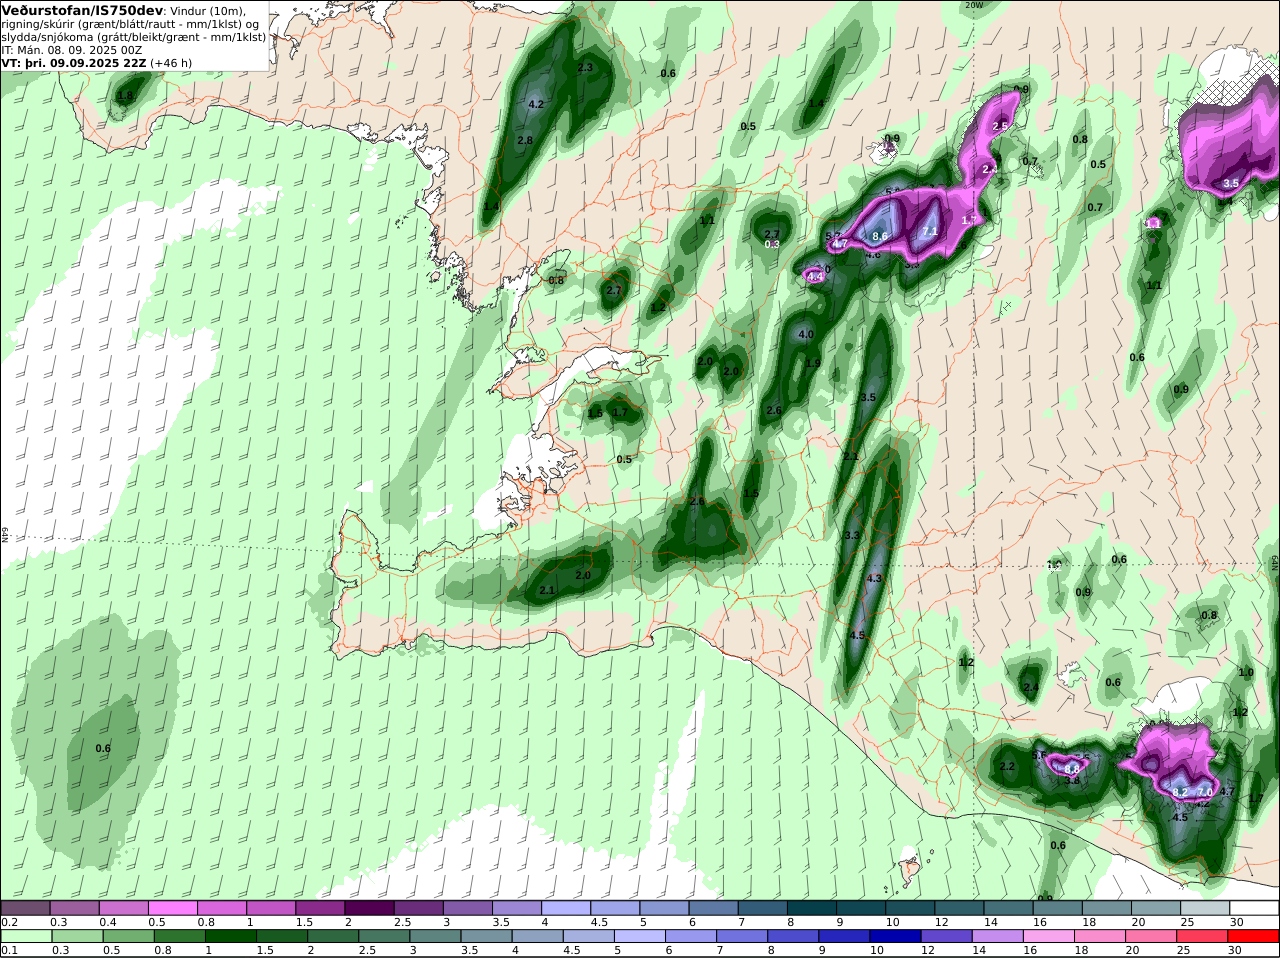Select the pink 18 rain legend swatch

1100,936
